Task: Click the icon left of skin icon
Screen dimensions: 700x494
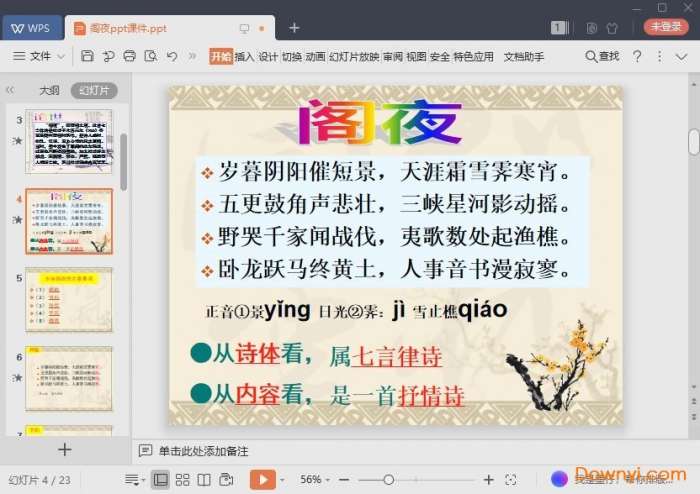Action: point(592,28)
